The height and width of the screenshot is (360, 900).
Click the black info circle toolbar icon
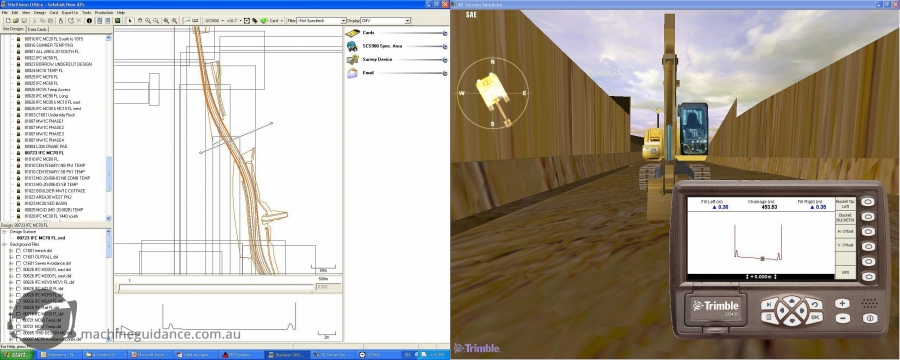[x=89, y=21]
